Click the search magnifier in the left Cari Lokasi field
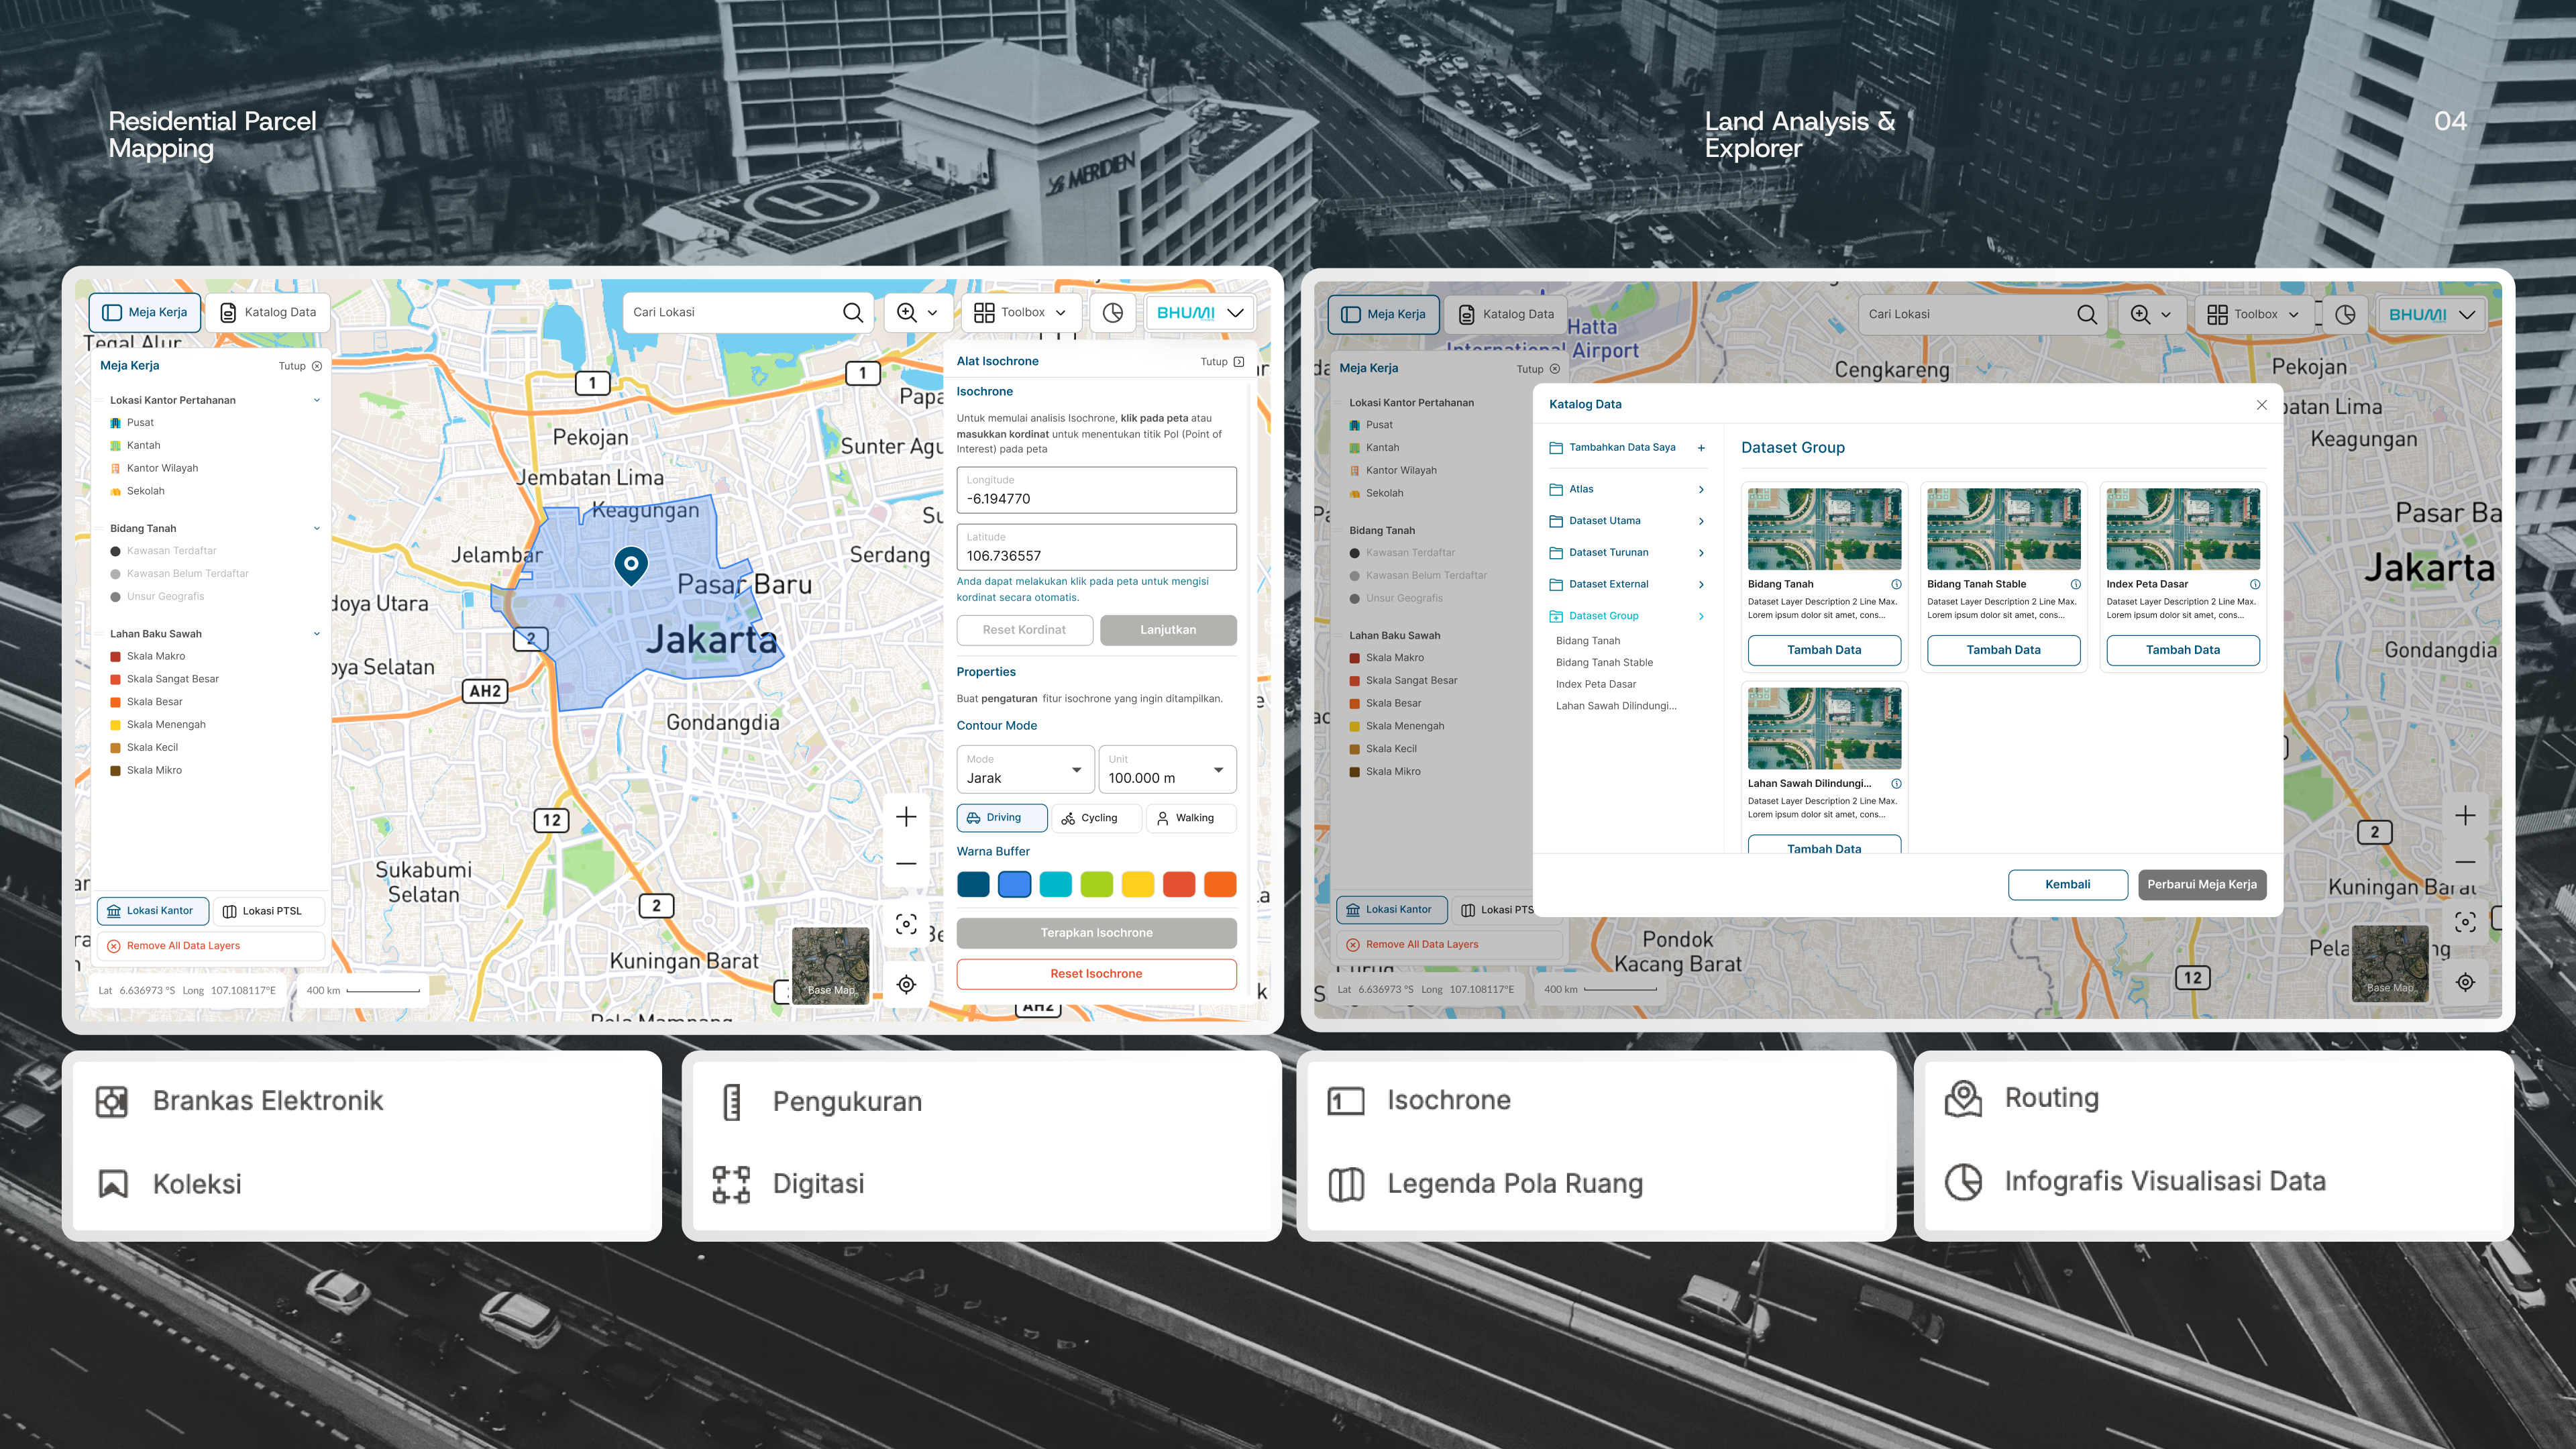 click(852, 312)
